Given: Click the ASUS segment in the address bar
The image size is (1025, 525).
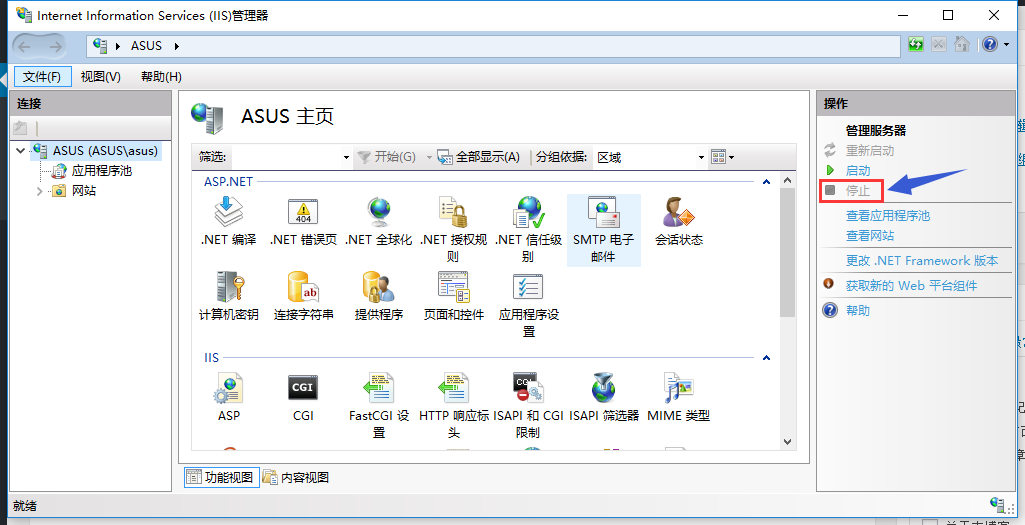Looking at the screenshot, I should click(146, 46).
